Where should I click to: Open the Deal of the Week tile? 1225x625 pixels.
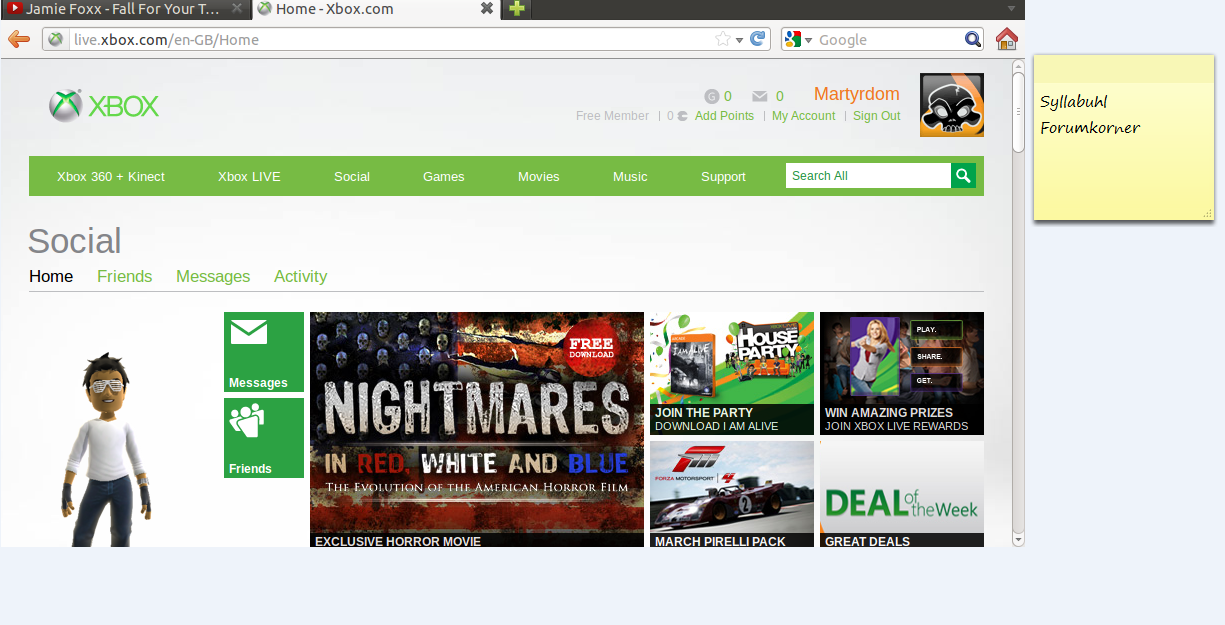902,494
